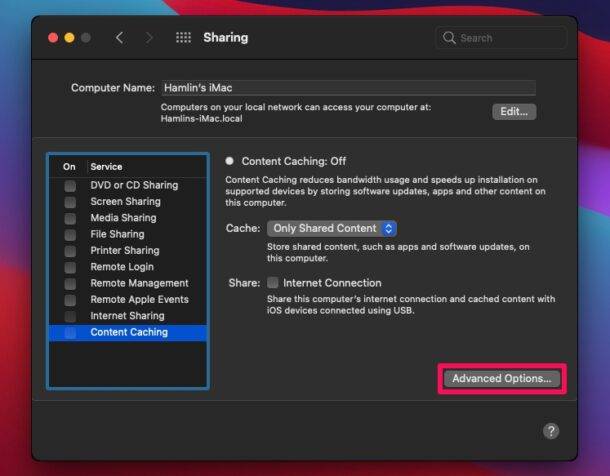Click the forward chevron arrow
Screen dimensions: 610x476
pos(150,38)
